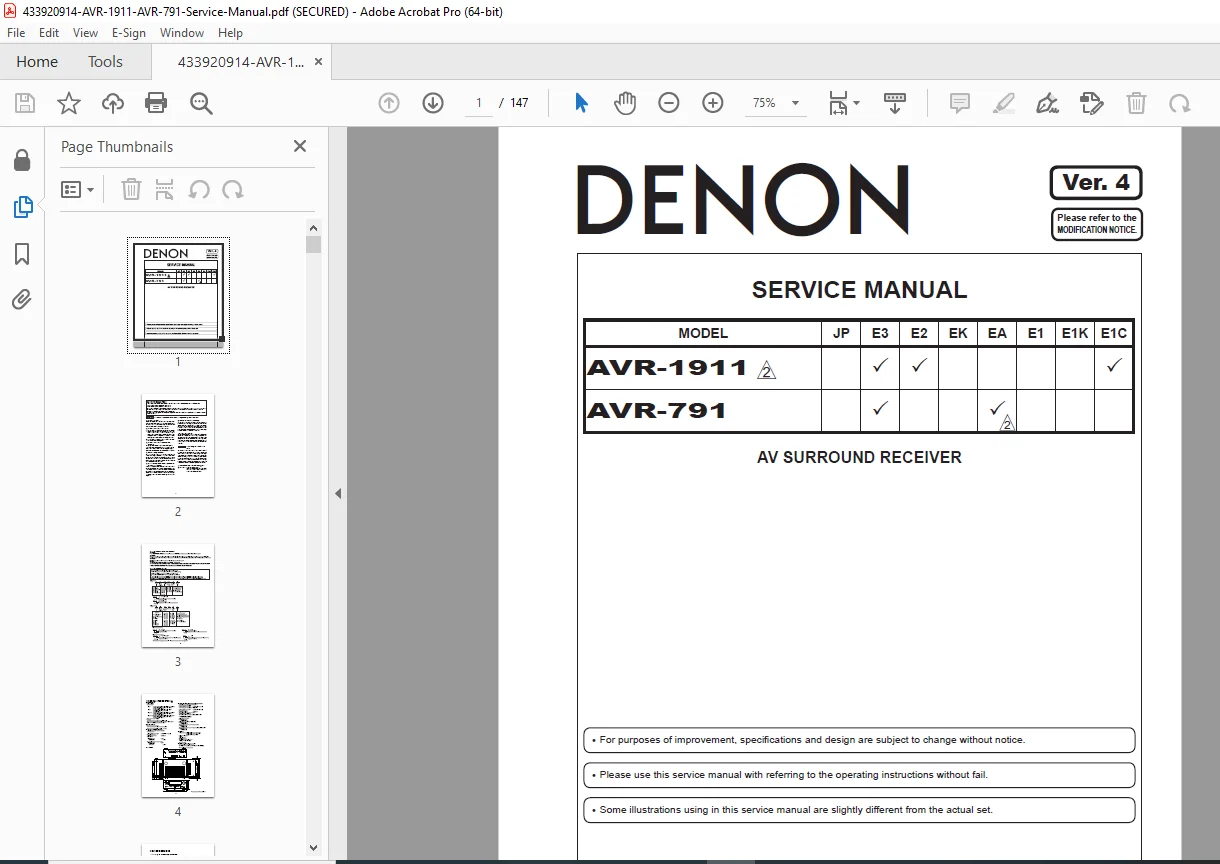
Task: Go to next page arrow
Action: click(x=433, y=103)
